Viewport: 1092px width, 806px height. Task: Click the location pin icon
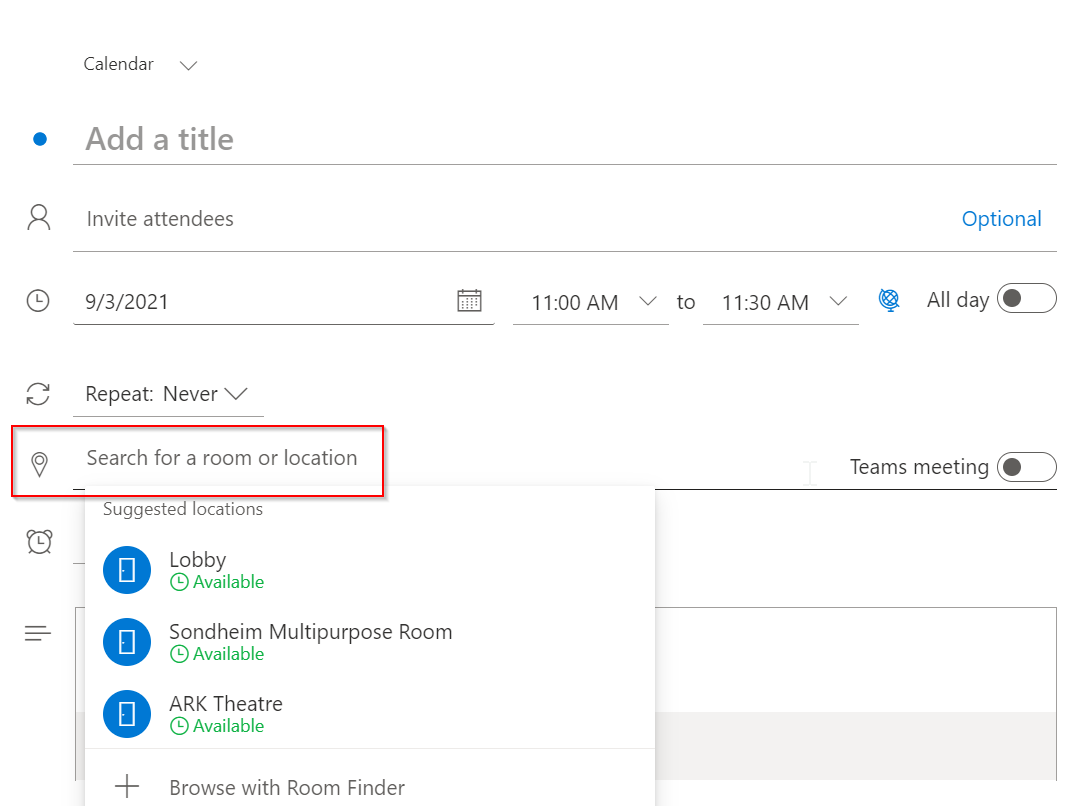[x=39, y=464]
